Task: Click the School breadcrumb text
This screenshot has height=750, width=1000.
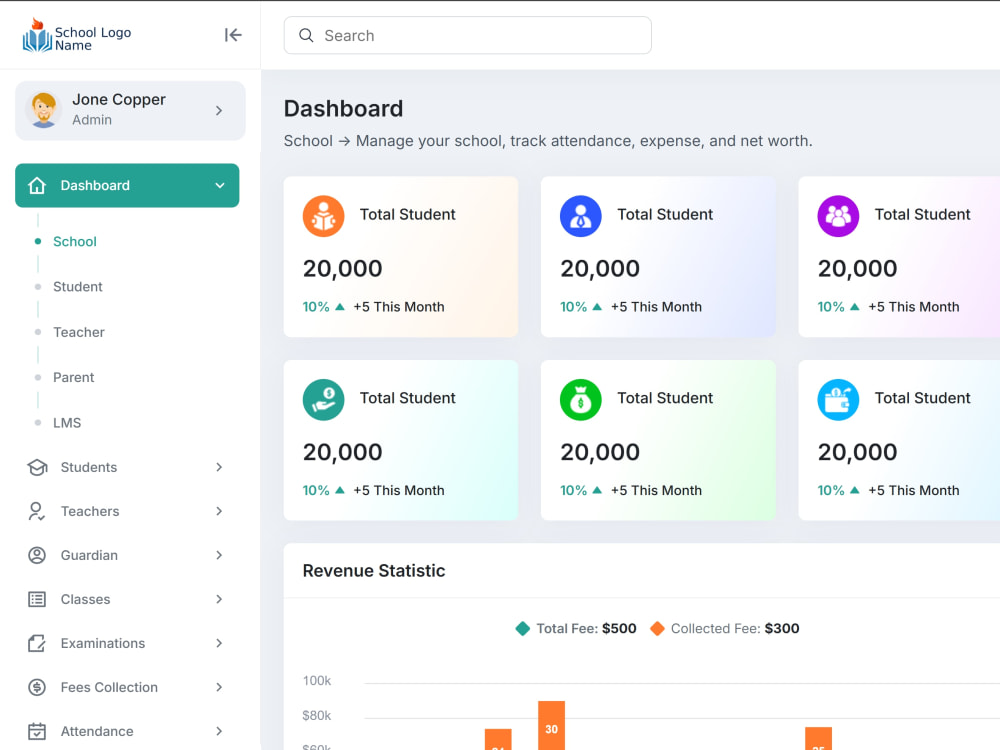Action: pos(308,141)
